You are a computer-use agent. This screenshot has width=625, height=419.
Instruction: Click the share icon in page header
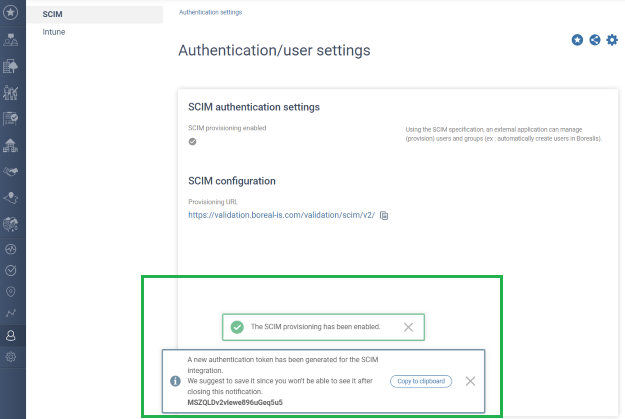point(595,40)
